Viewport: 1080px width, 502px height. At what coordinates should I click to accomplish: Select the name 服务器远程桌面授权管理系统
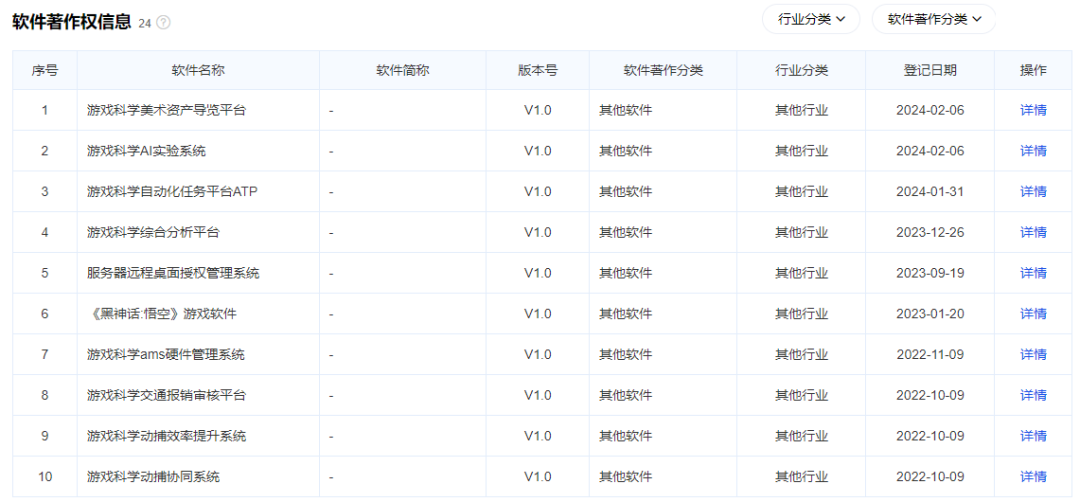click(173, 273)
